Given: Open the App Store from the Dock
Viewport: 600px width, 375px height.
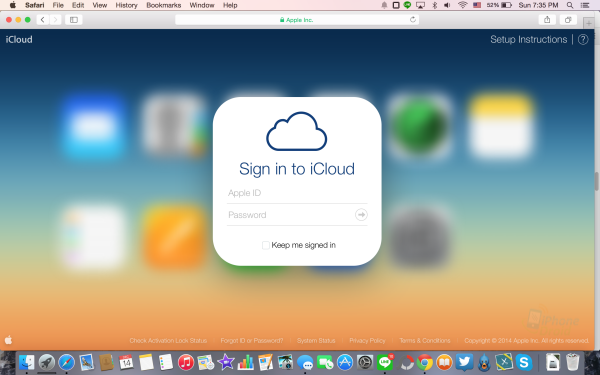Looking at the screenshot, I should point(345,362).
